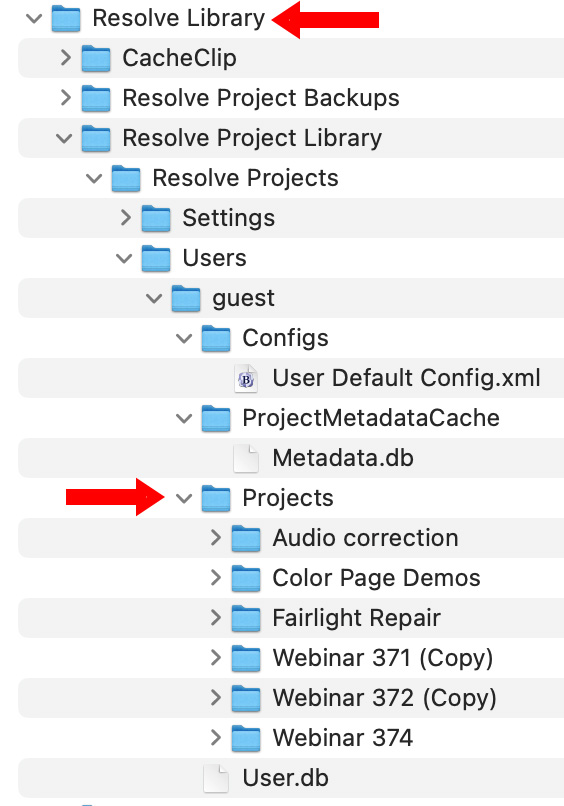Expand the Webinar 372 (Copy) folder
Screen dimensions: 564x806
tap(216, 698)
